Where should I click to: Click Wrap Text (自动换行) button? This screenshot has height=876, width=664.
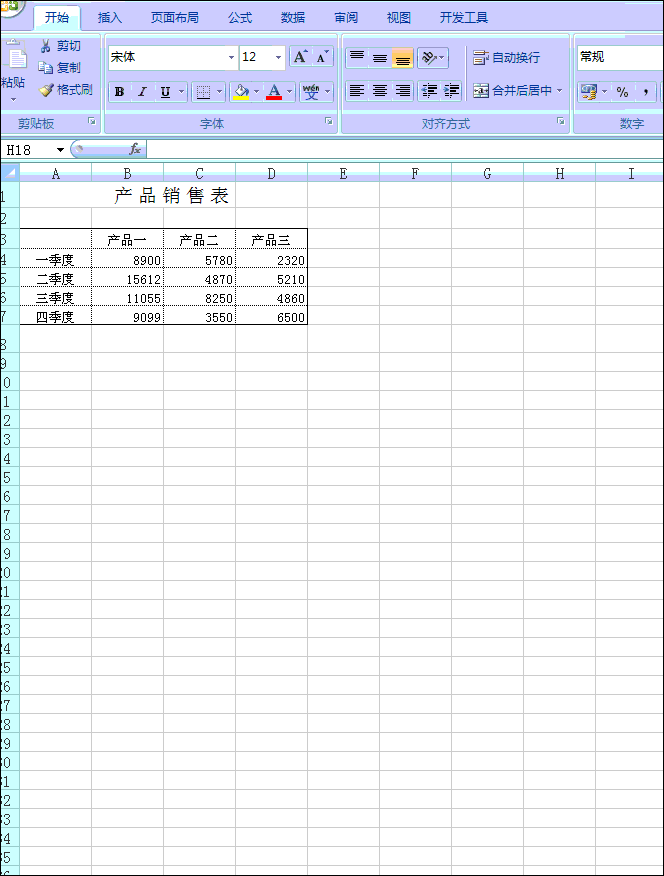click(x=507, y=58)
